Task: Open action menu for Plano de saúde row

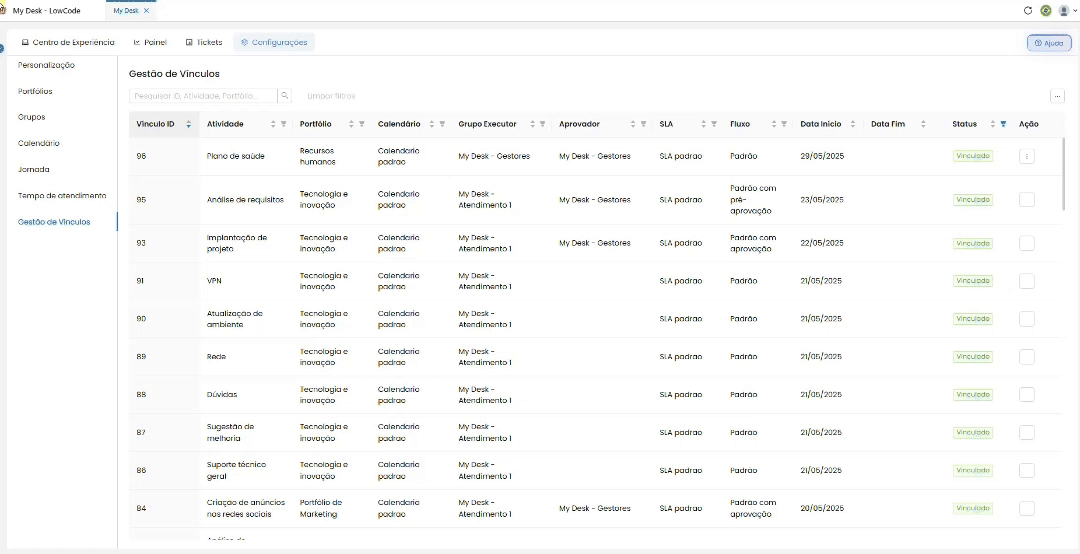Action: (1027, 156)
